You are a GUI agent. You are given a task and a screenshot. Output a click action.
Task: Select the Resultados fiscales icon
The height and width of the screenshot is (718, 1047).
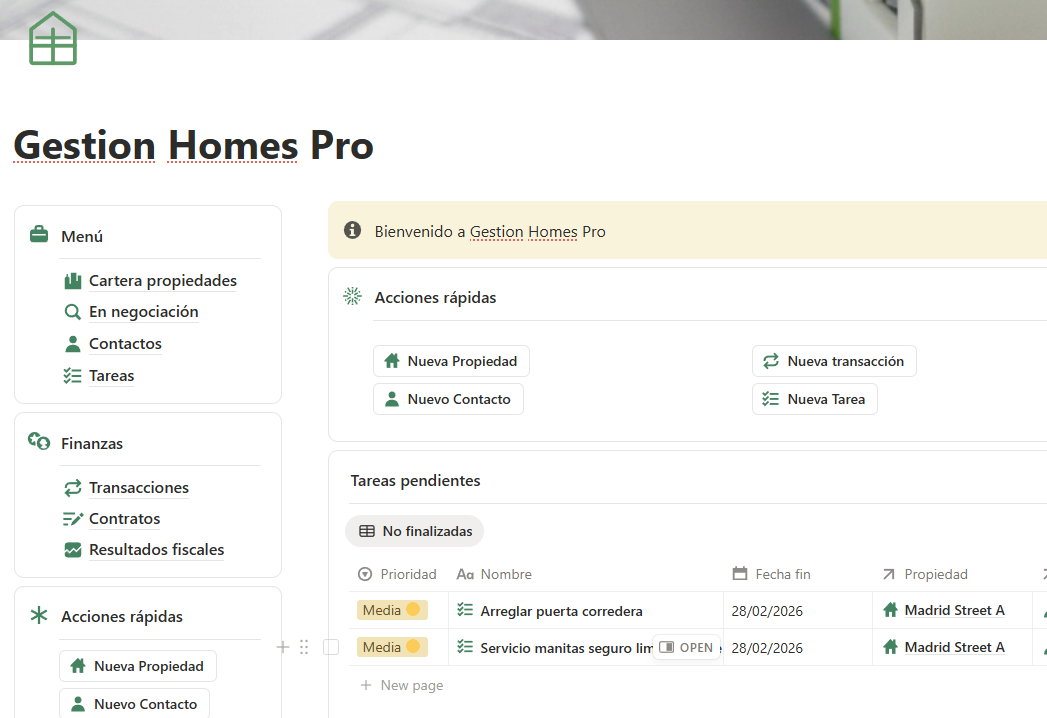[x=71, y=549]
